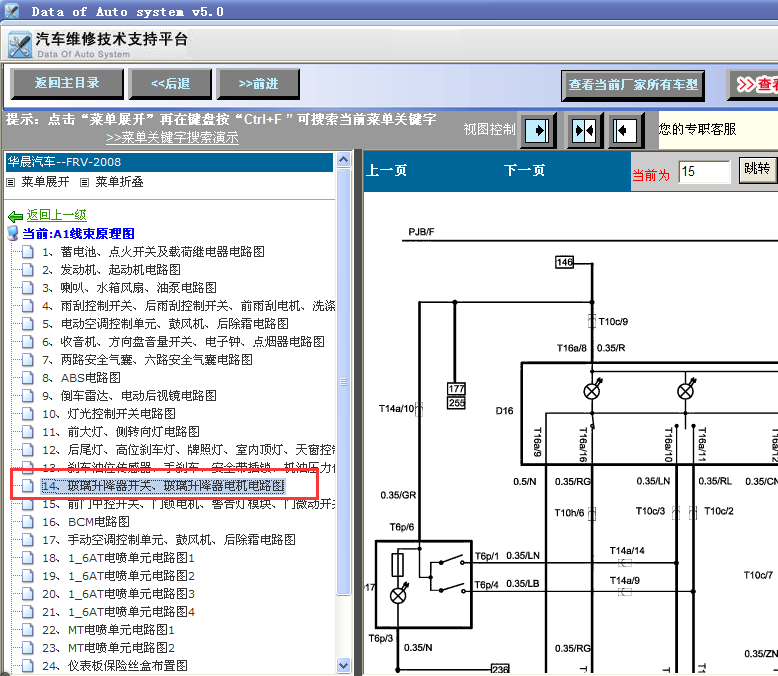Click the 菜单折叠 collapse icon

pos(84,183)
